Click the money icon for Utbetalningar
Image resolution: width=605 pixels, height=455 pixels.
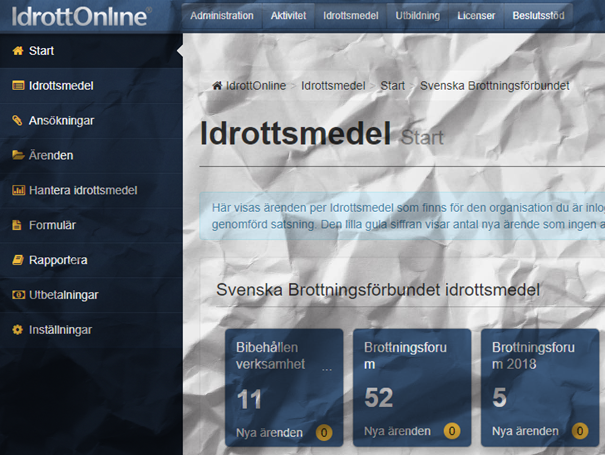[x=18, y=295]
